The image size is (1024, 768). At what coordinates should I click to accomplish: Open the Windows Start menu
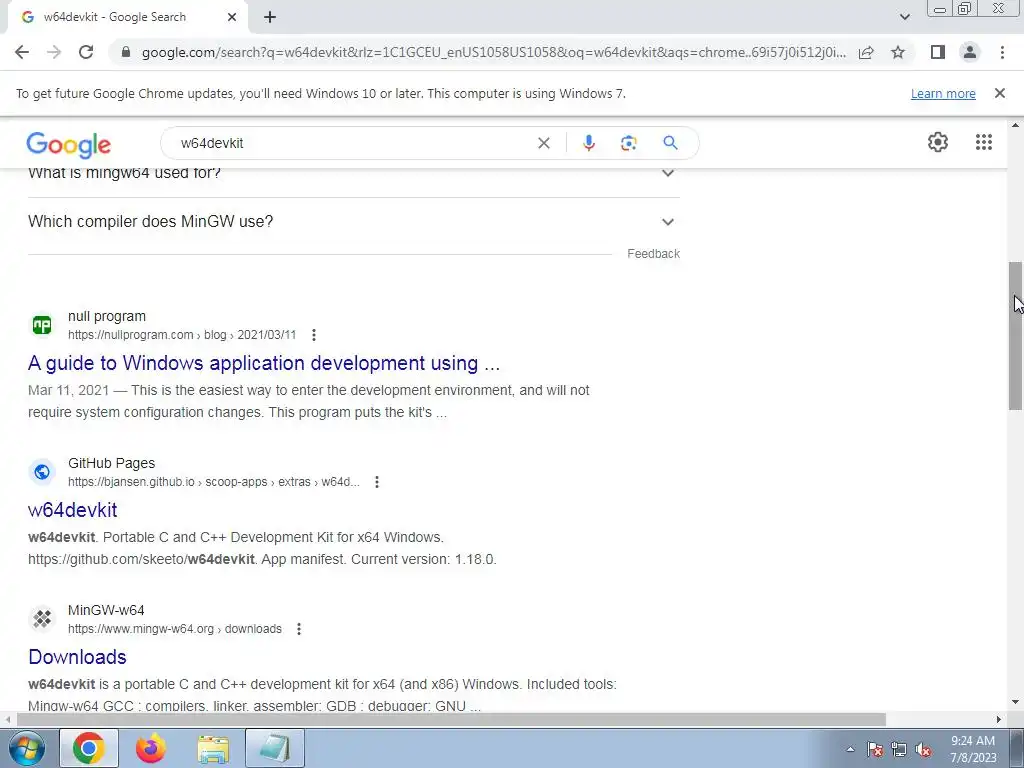click(x=26, y=748)
